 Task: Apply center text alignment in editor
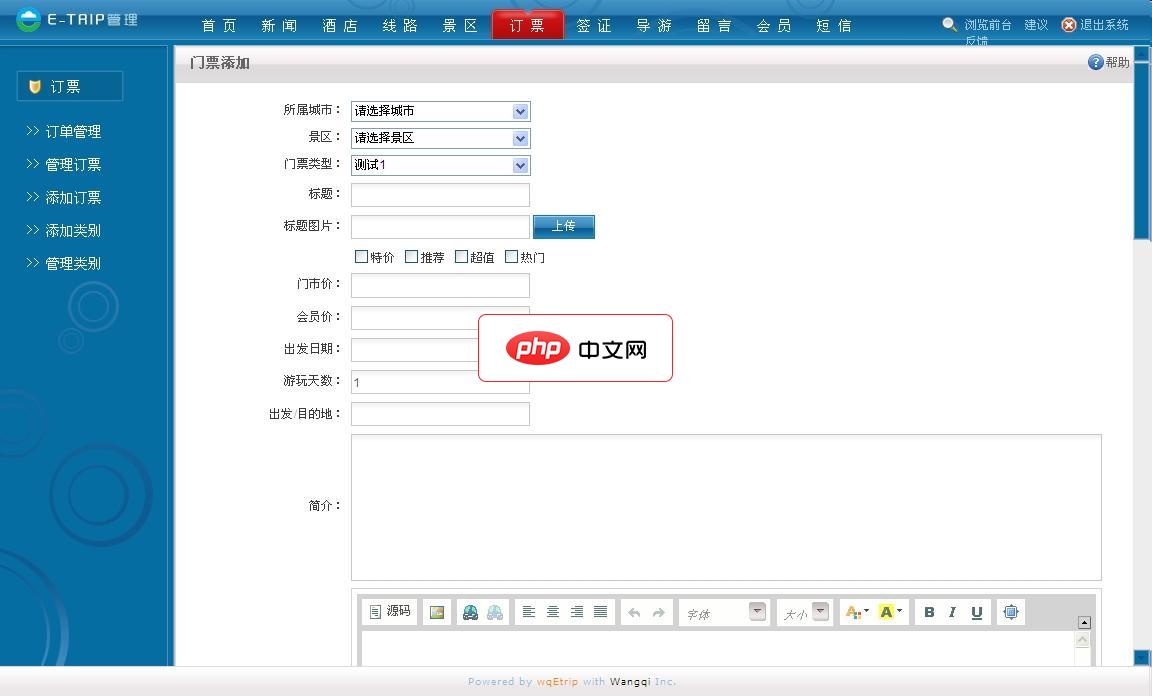click(553, 611)
